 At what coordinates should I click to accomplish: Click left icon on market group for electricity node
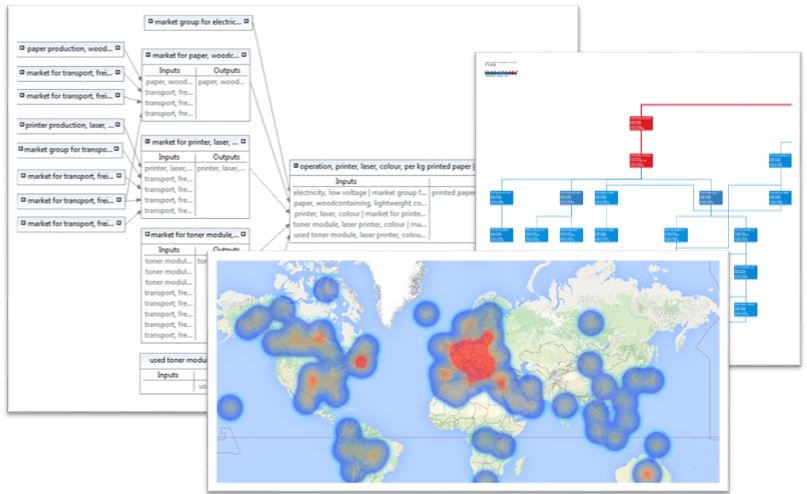(150, 21)
